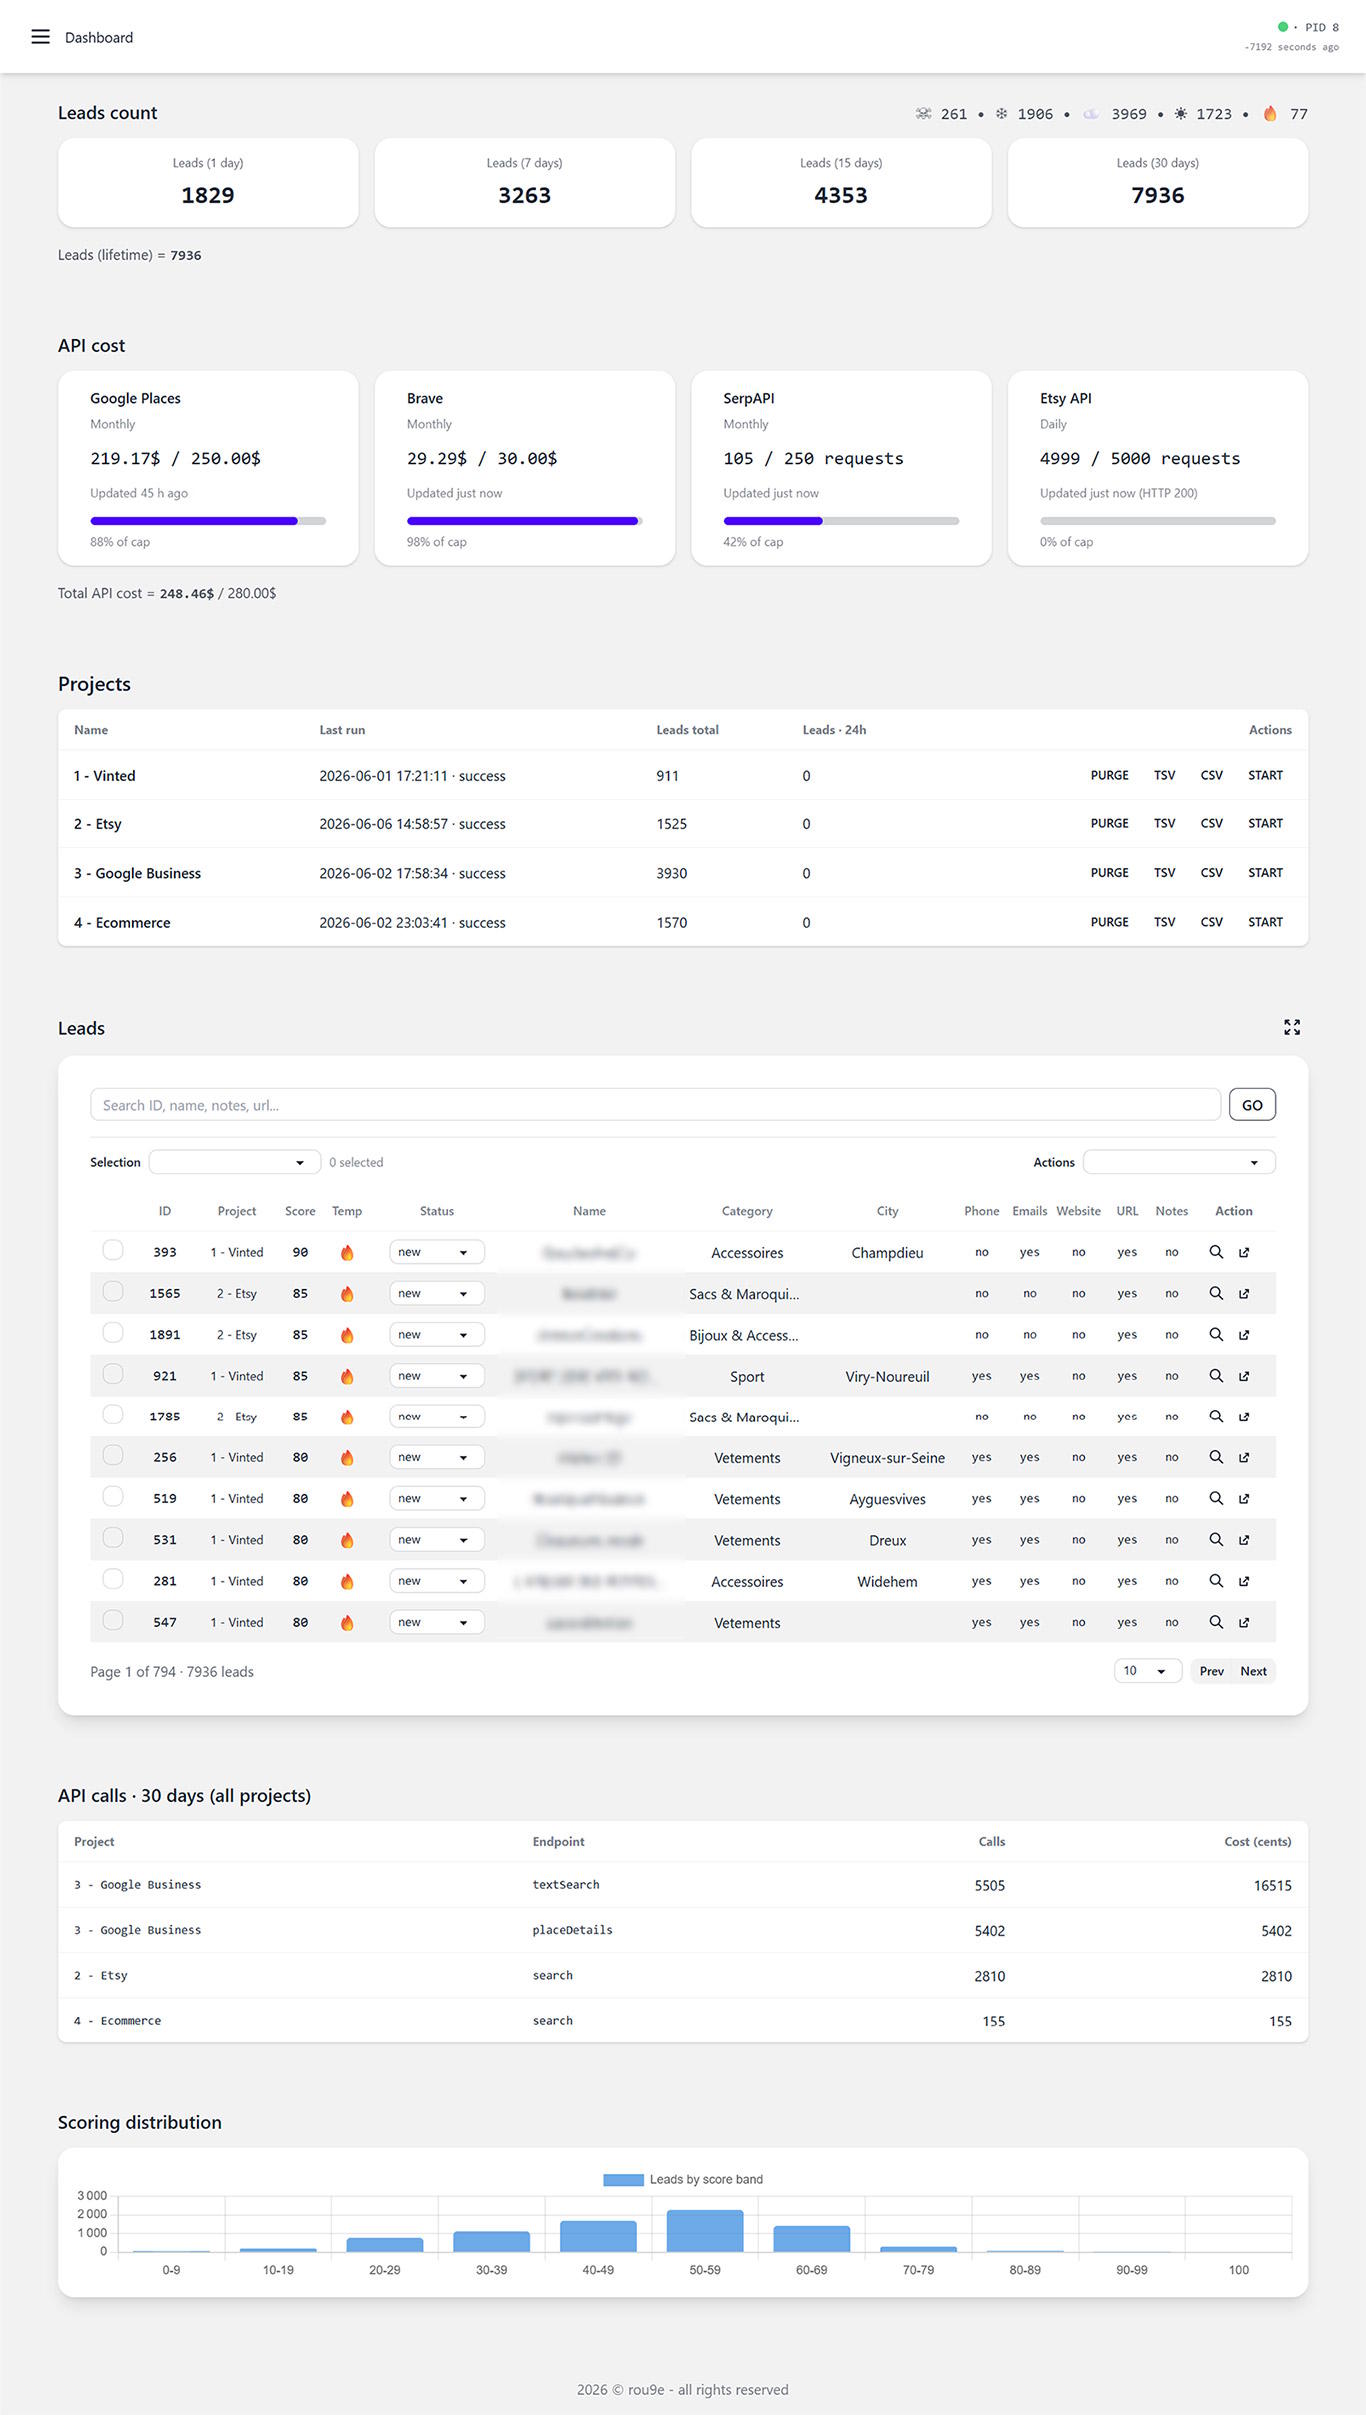Click PURGE for the Vinted project
The height and width of the screenshot is (2415, 1366).
[1109, 775]
